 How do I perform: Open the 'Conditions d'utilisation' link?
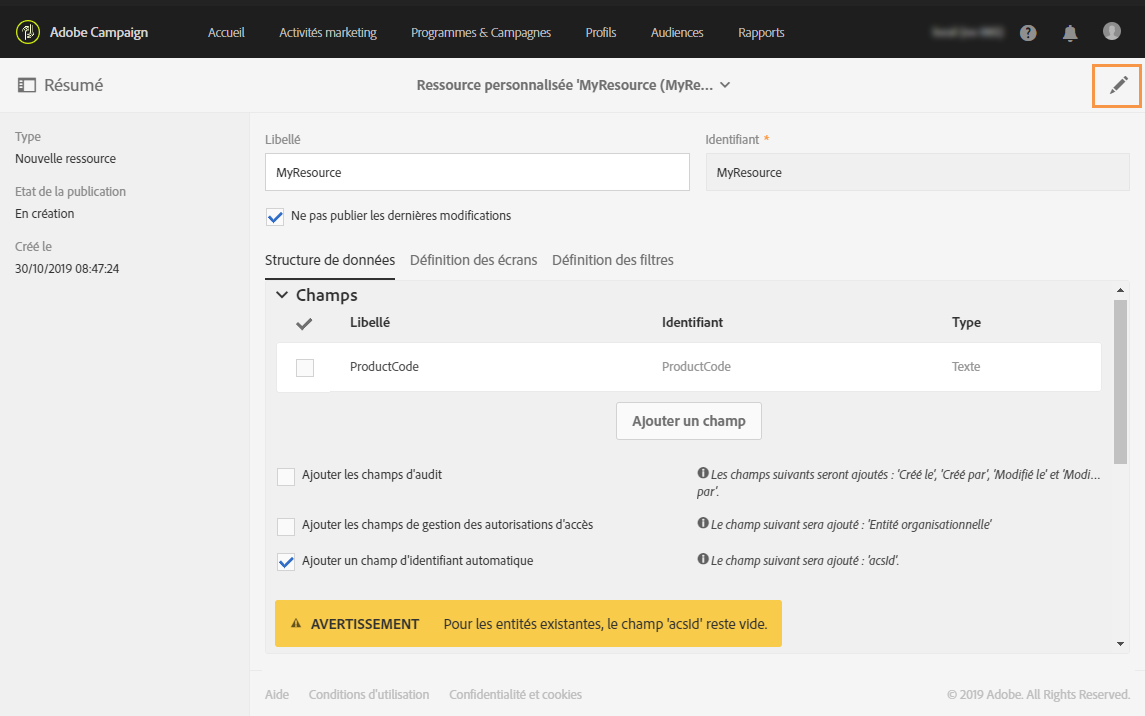pos(368,695)
